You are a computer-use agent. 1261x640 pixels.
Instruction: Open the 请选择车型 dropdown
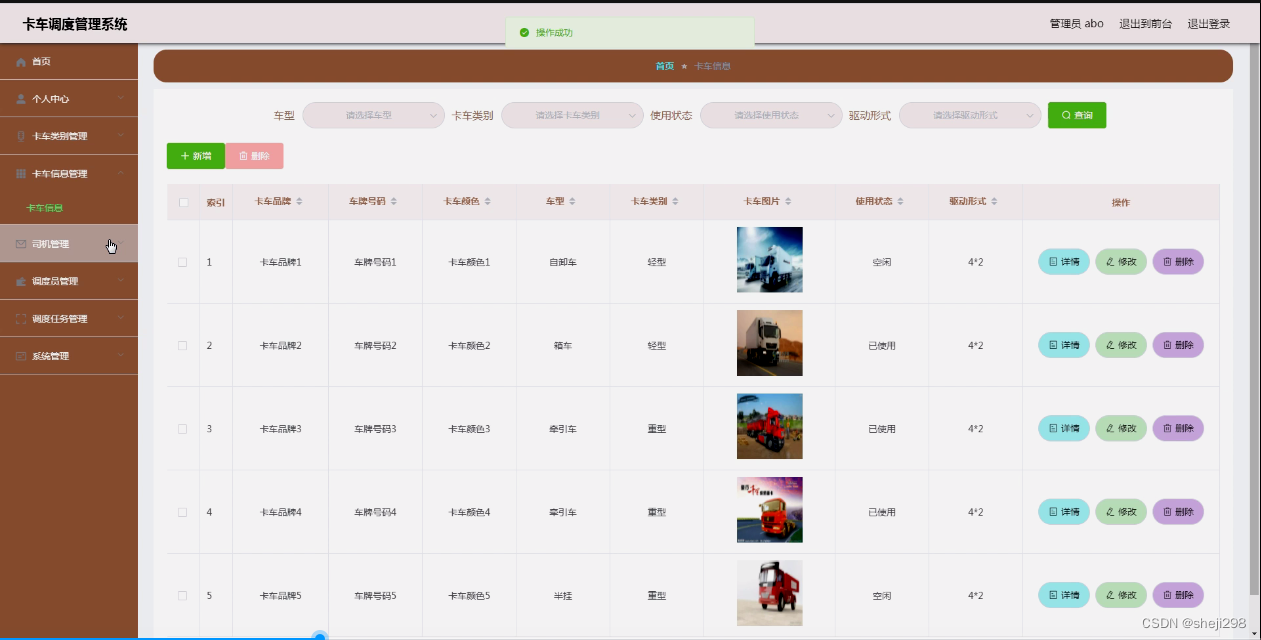372,115
